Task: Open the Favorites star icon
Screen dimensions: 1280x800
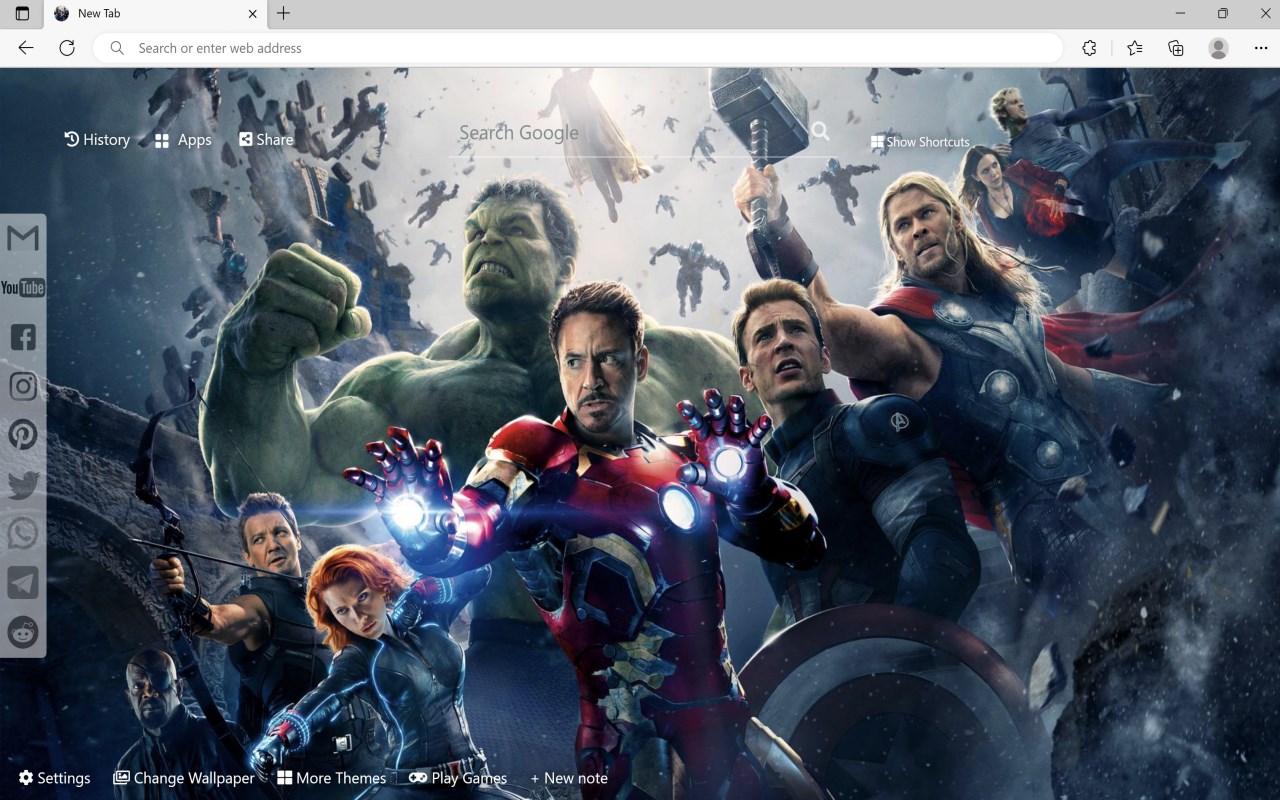Action: (x=1134, y=48)
